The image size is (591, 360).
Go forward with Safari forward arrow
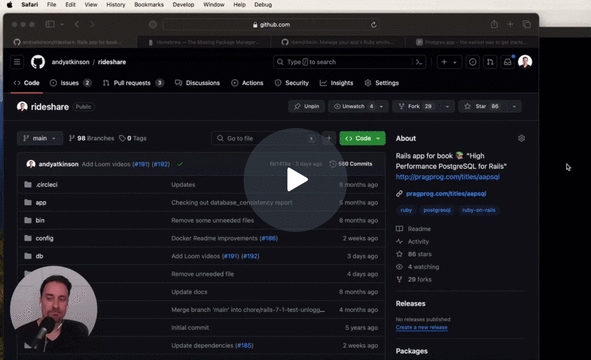click(x=92, y=25)
